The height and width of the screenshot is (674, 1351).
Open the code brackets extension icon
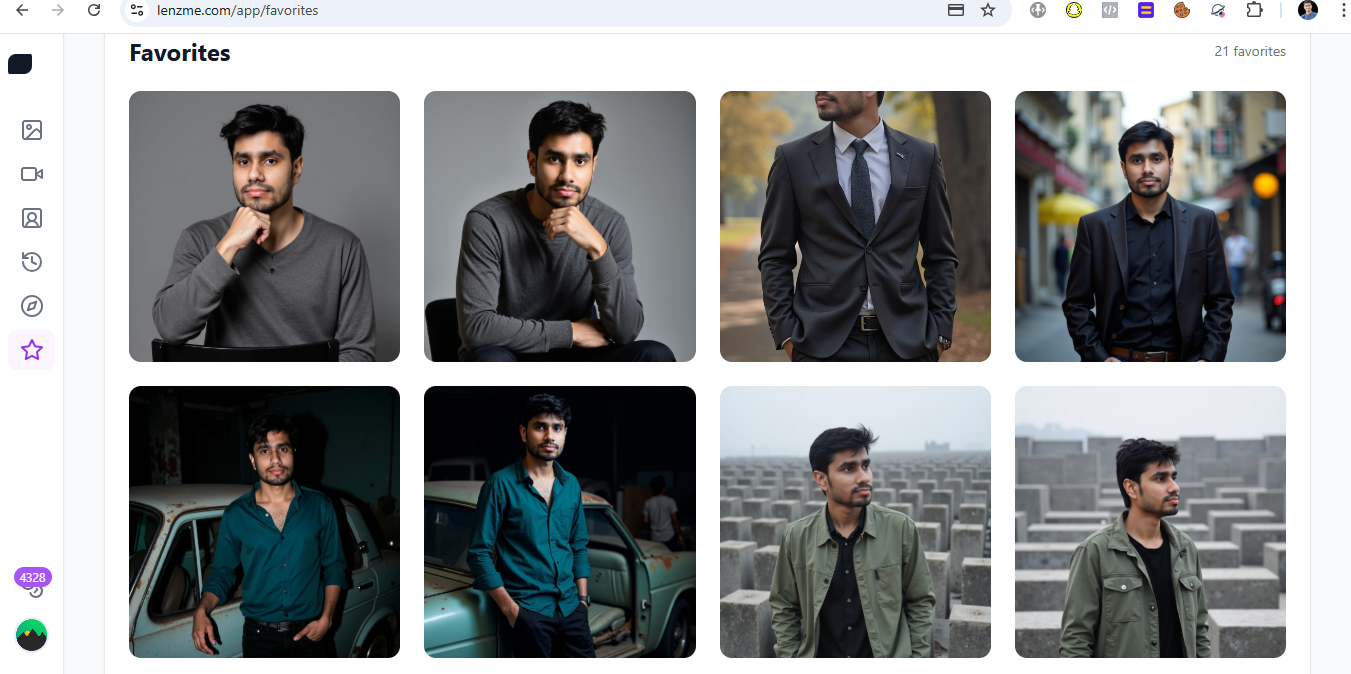point(1110,10)
